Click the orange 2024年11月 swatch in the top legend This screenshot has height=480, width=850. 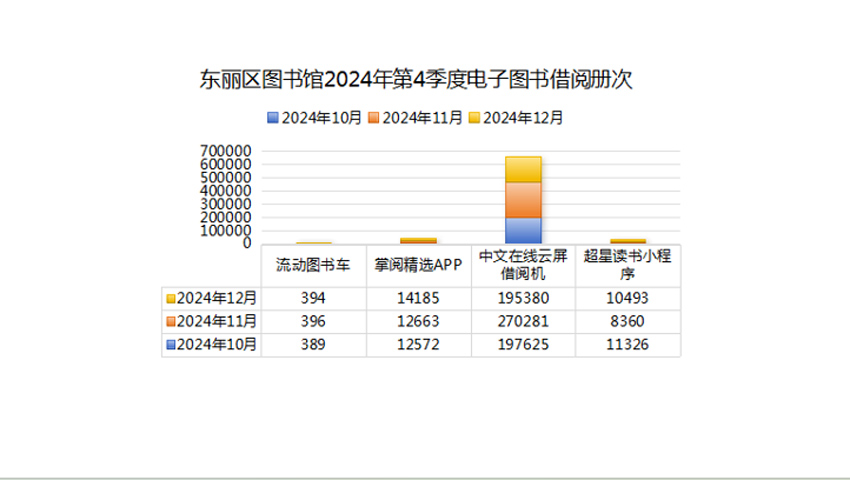[374, 118]
